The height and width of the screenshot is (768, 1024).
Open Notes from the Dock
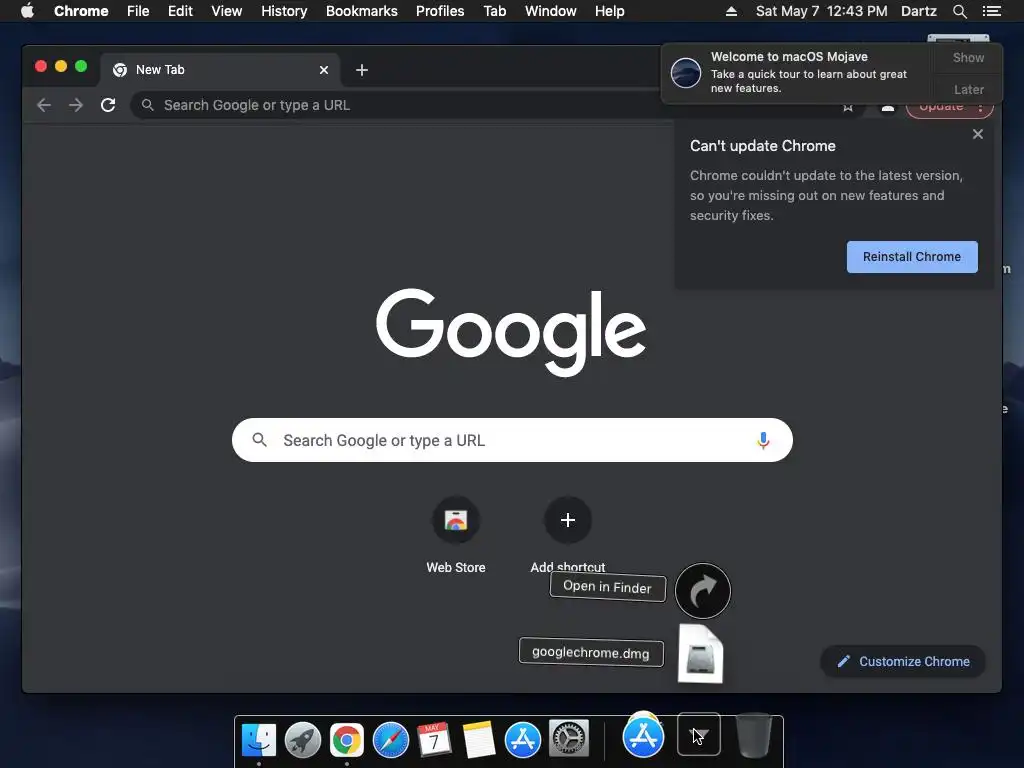coord(479,740)
